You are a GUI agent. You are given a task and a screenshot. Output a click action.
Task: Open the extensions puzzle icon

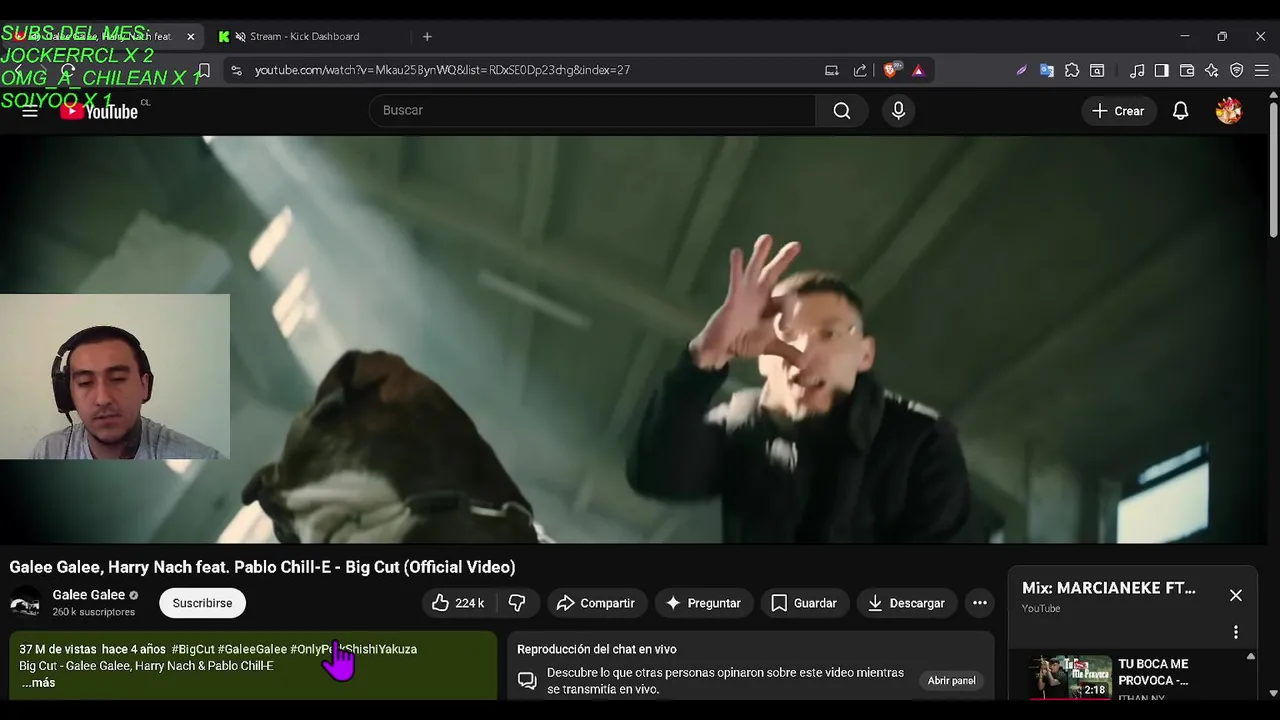pyautogui.click(x=1072, y=70)
